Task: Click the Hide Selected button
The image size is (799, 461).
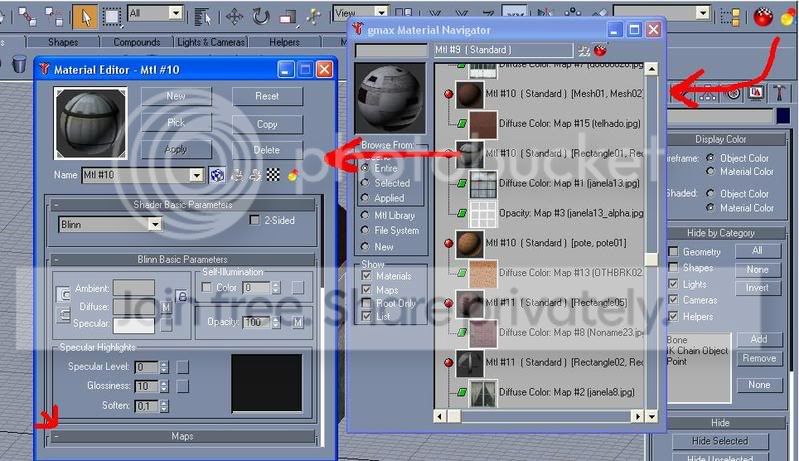Action: coord(720,441)
